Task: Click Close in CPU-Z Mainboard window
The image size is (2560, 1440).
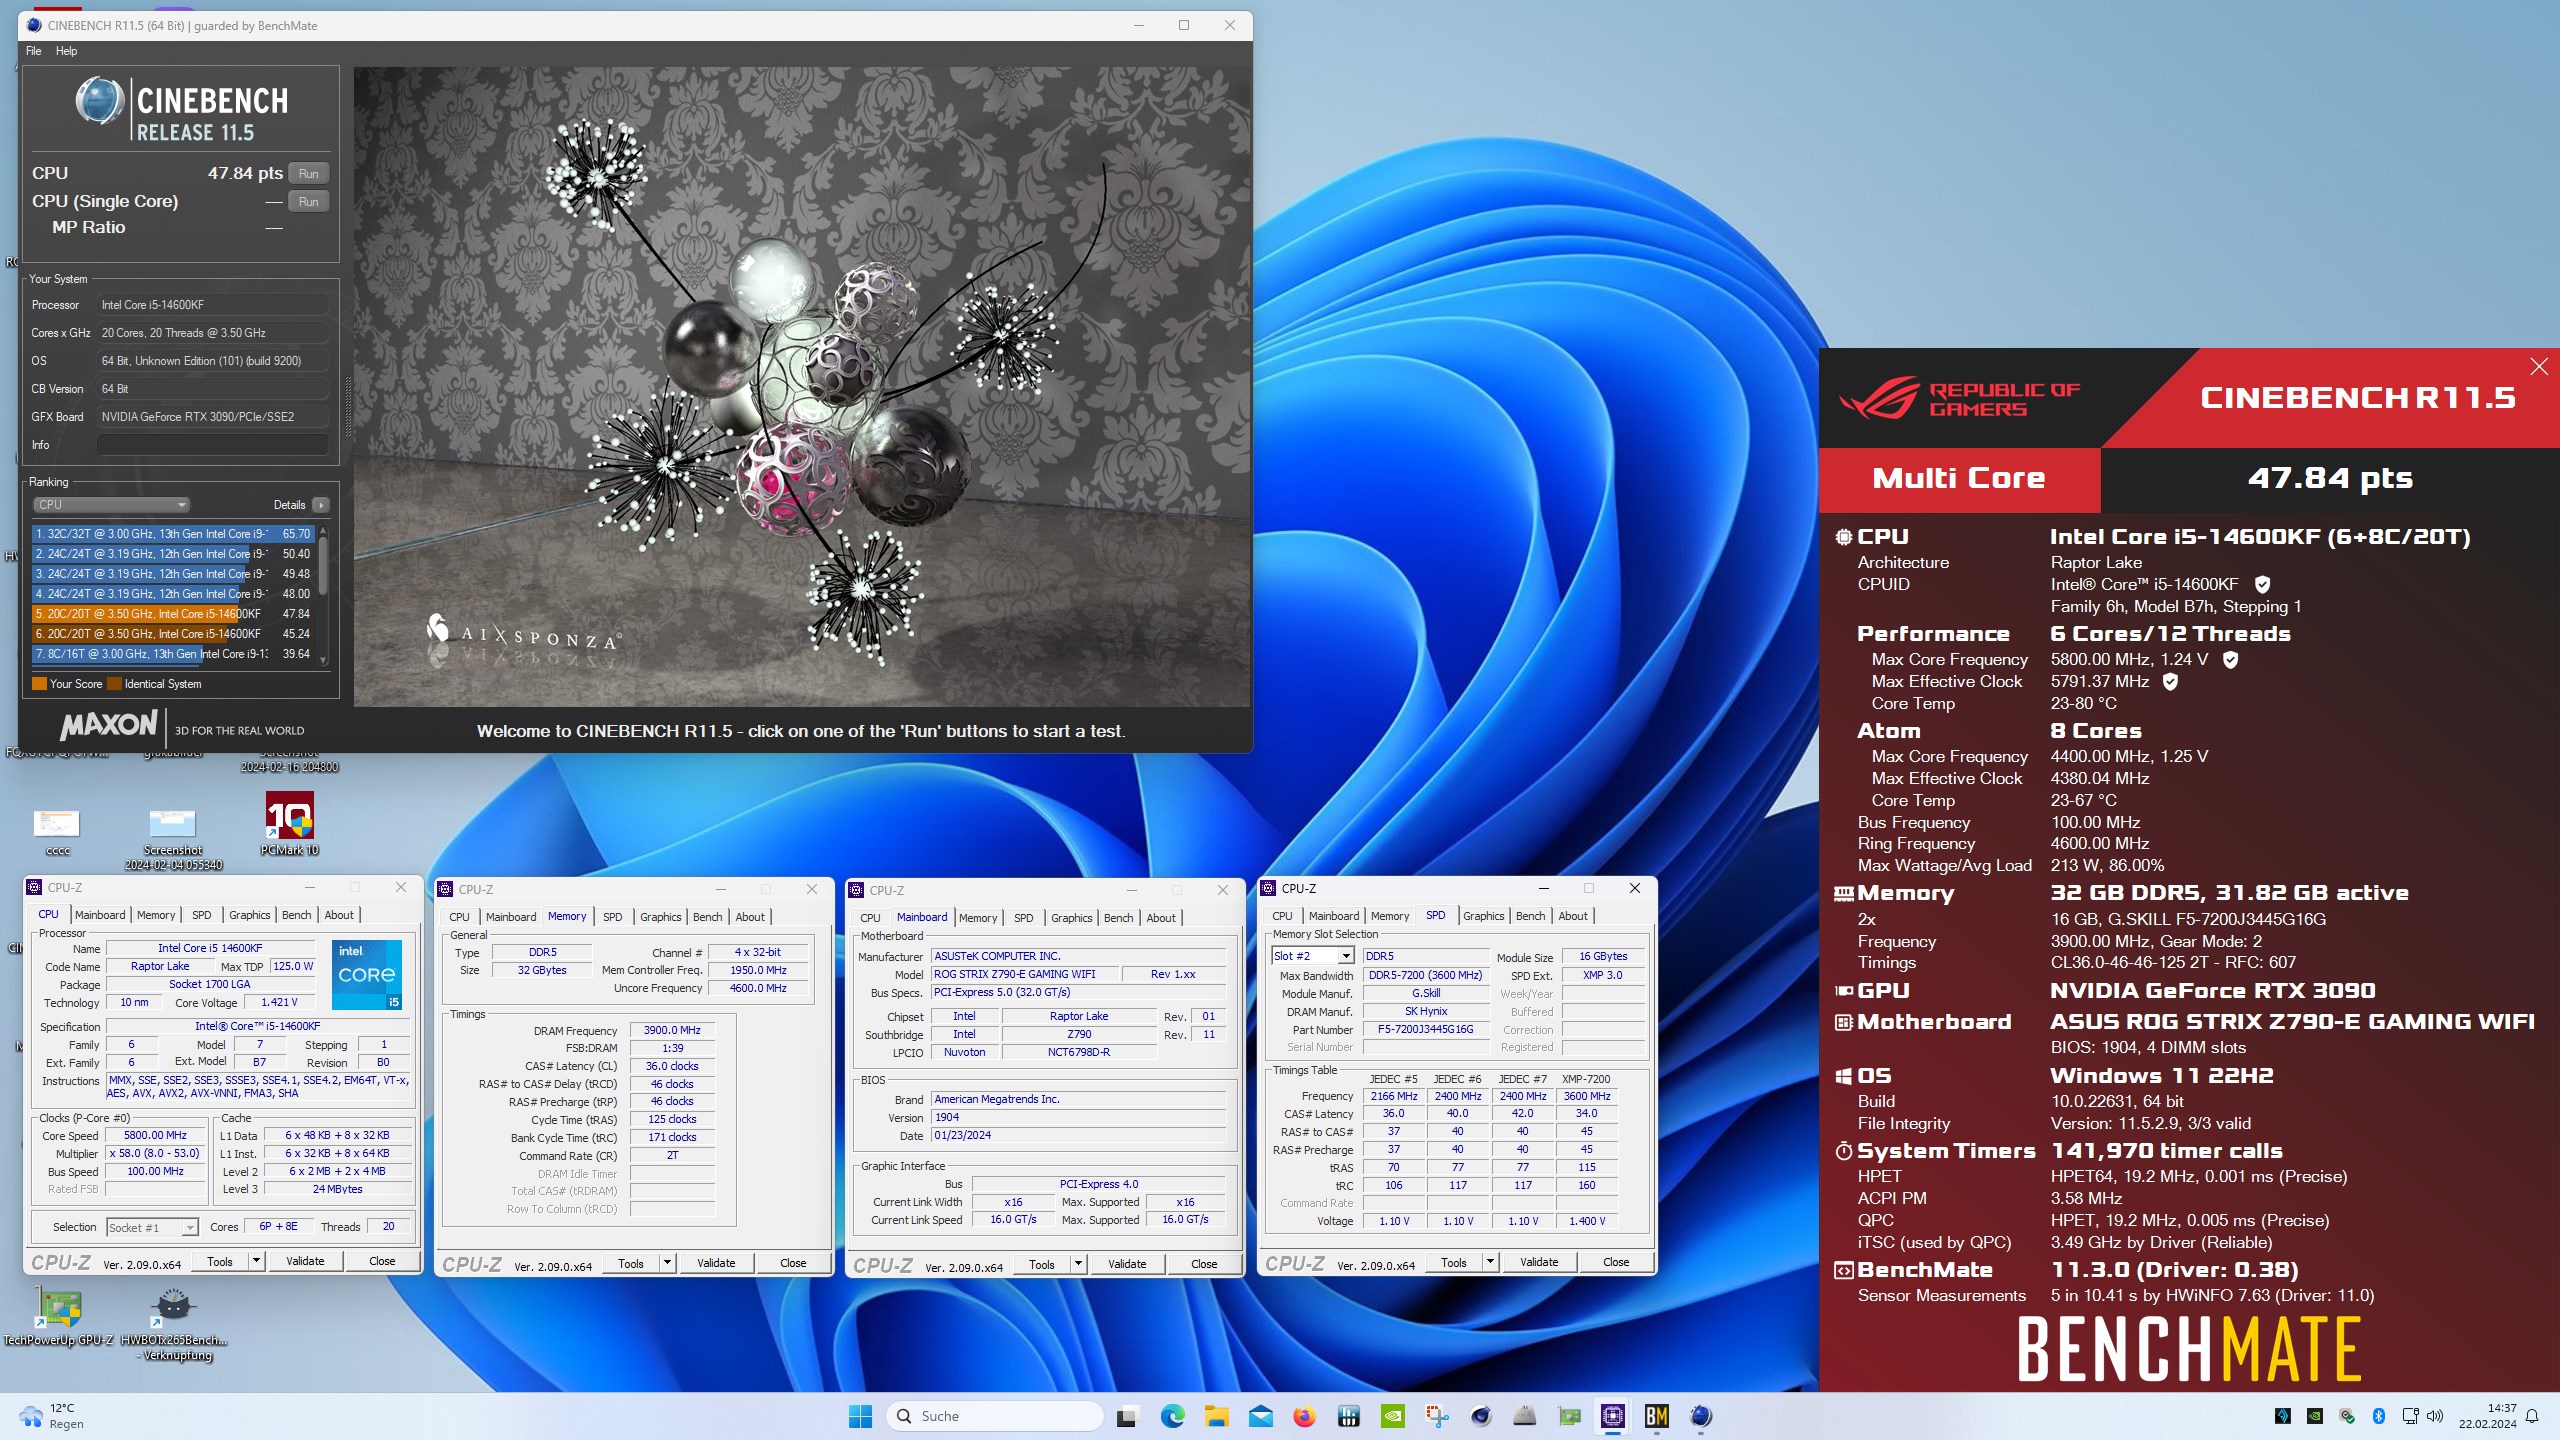Action: pyautogui.click(x=1204, y=1264)
